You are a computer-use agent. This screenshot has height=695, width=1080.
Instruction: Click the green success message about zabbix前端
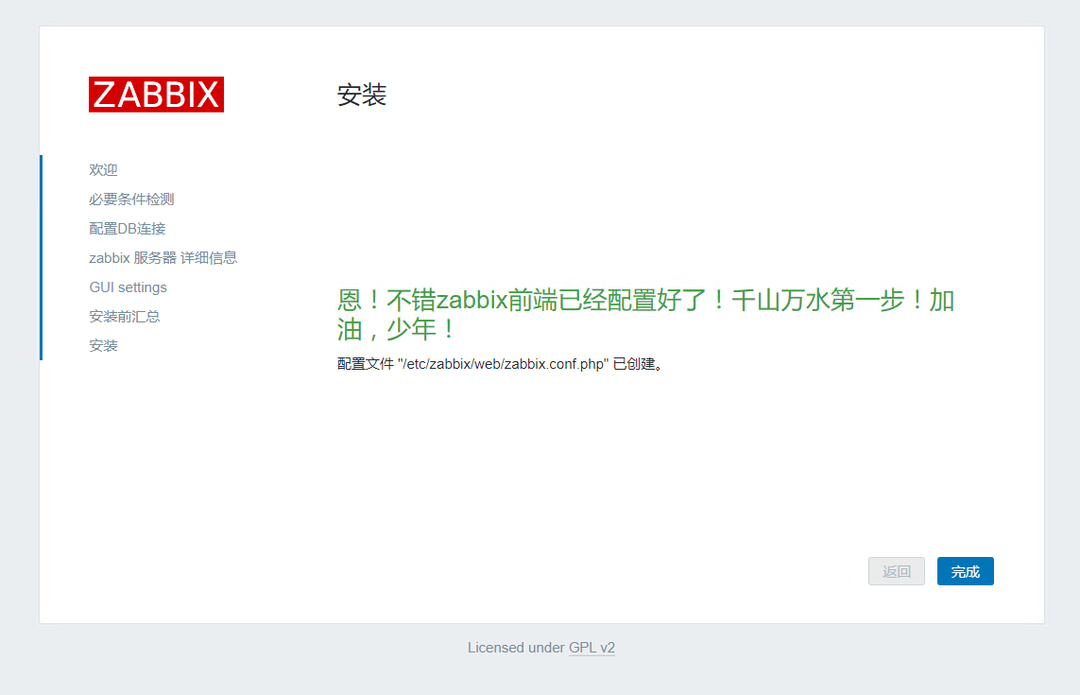pyautogui.click(x=645, y=315)
